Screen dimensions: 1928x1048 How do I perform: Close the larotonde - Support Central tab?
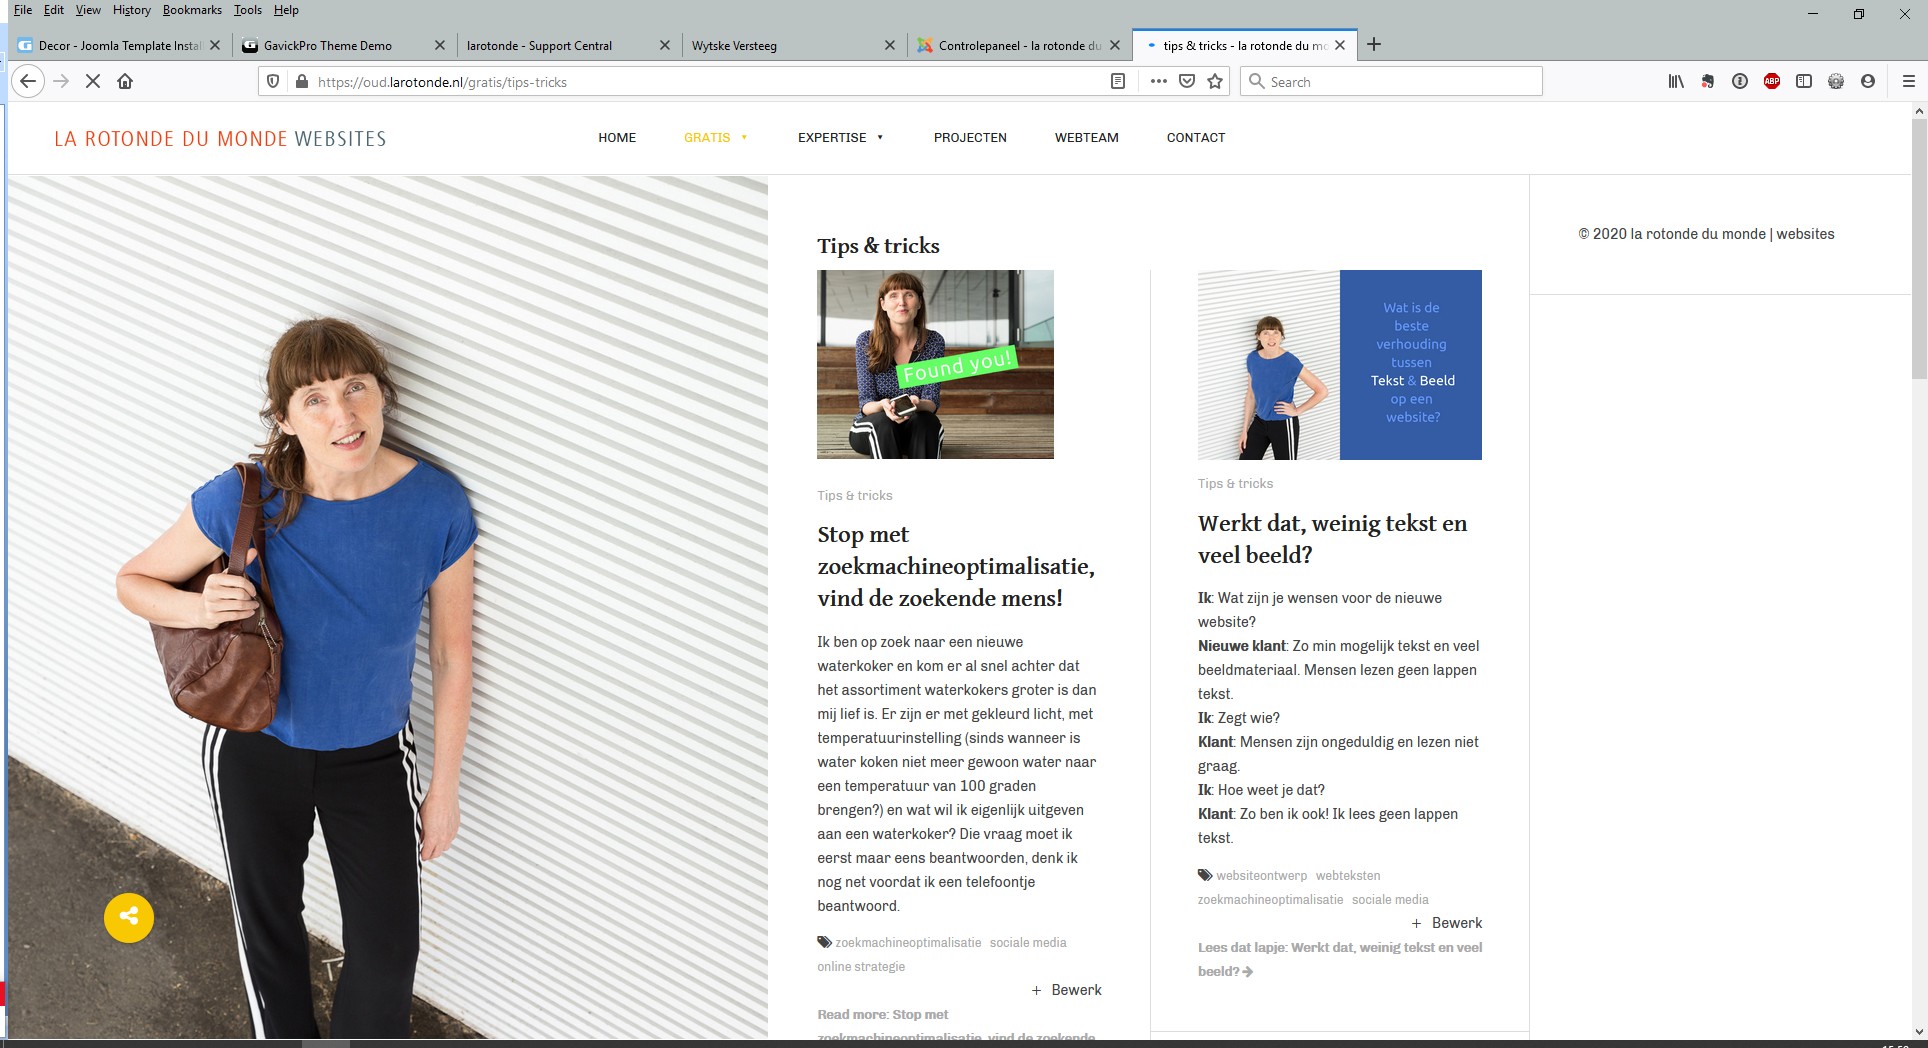[665, 45]
